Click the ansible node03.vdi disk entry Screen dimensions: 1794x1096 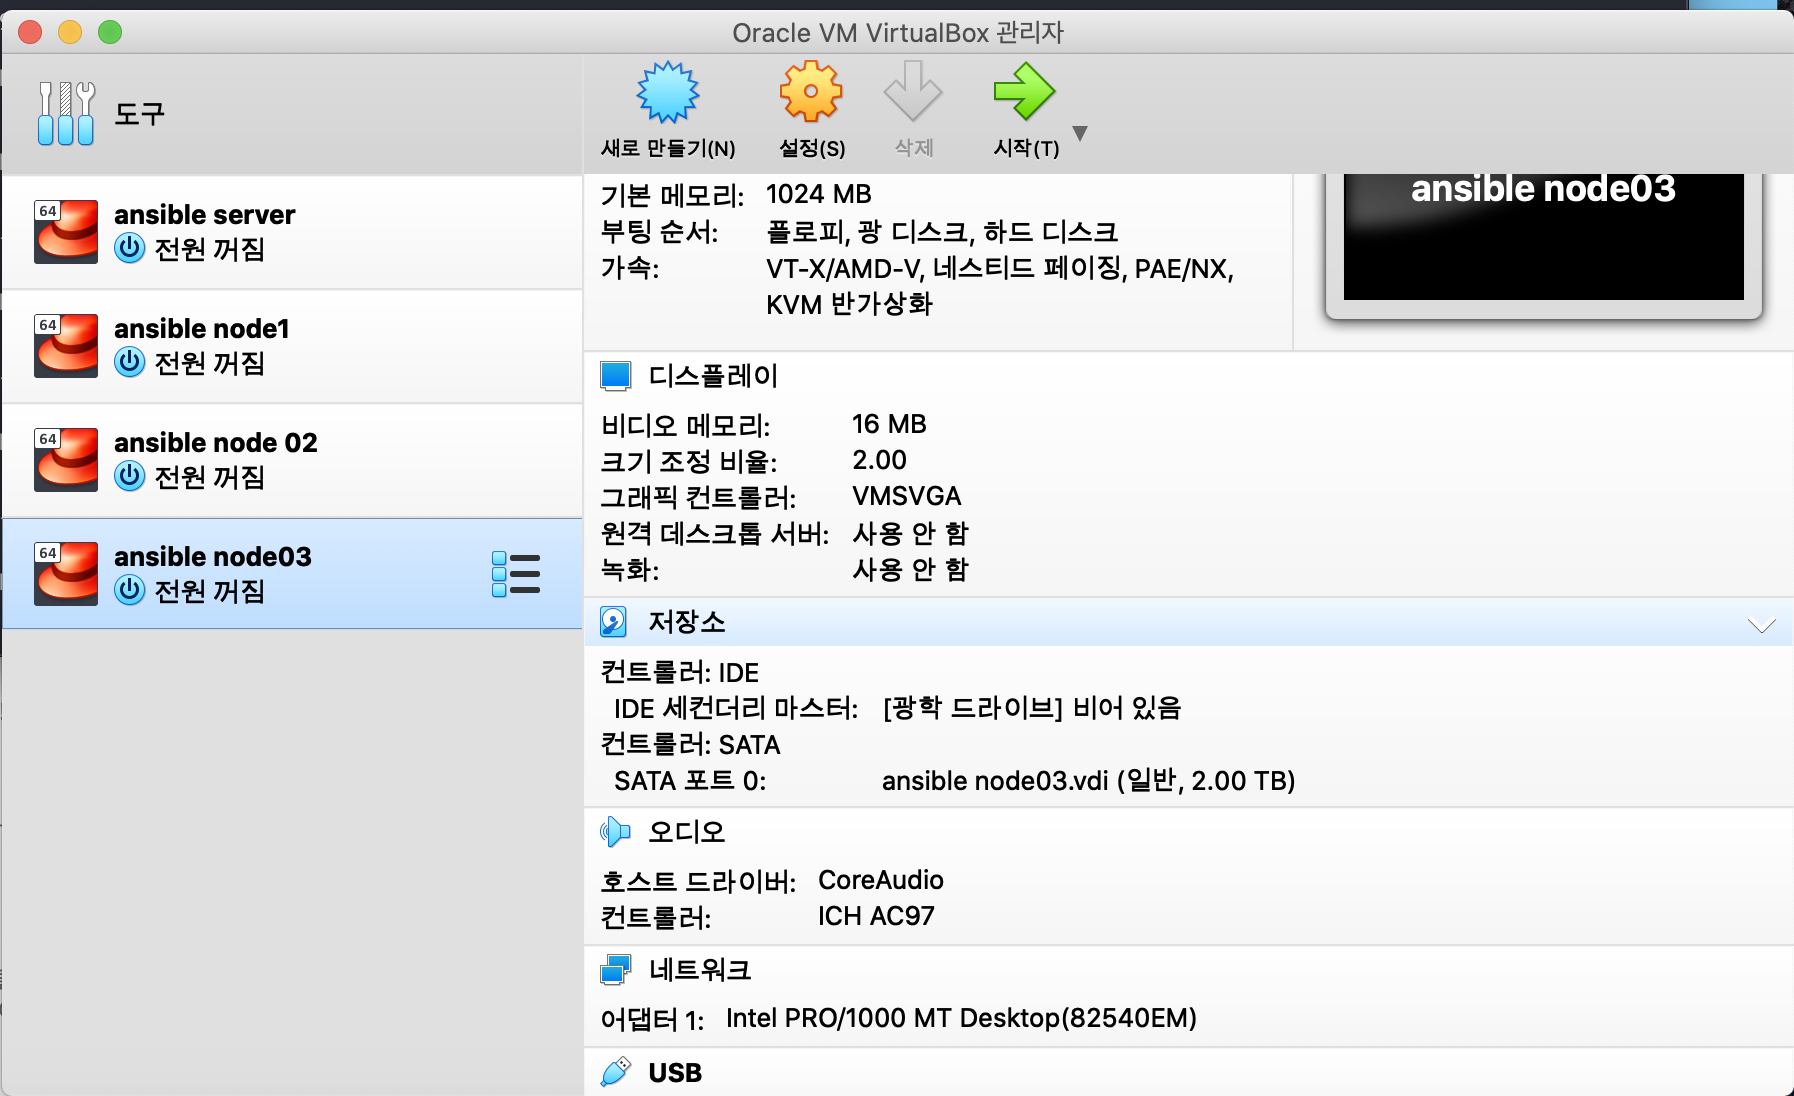[x=1088, y=780]
